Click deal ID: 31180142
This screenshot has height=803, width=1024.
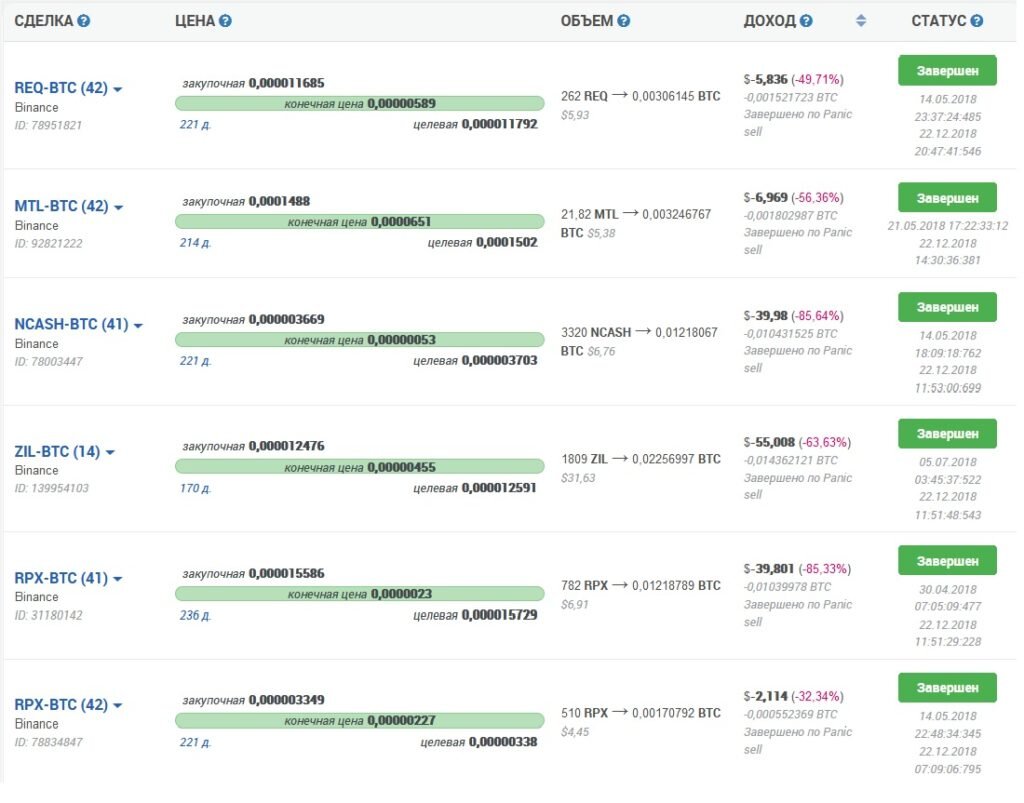[x=48, y=616]
